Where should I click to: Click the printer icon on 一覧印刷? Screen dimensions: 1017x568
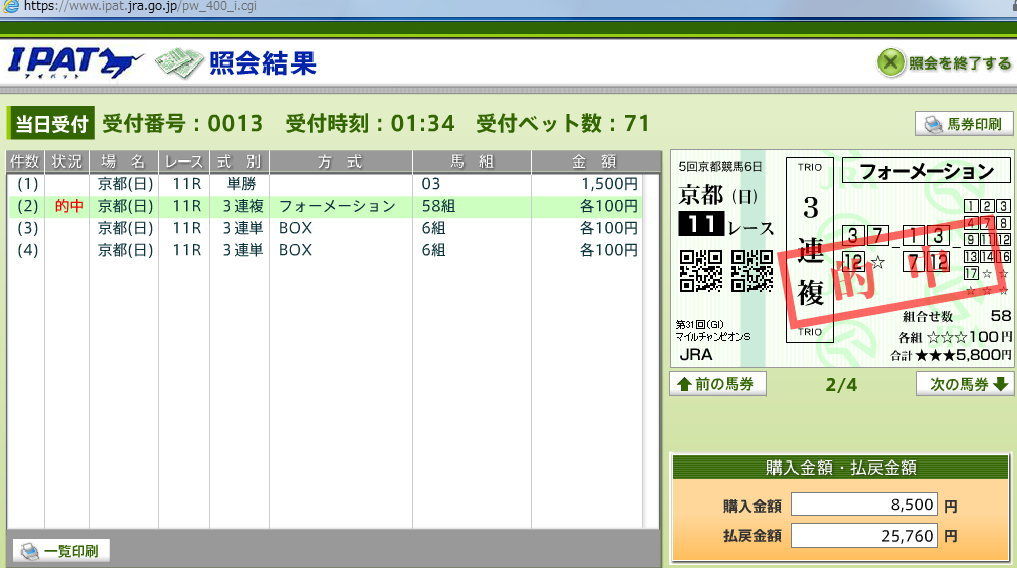(29, 551)
